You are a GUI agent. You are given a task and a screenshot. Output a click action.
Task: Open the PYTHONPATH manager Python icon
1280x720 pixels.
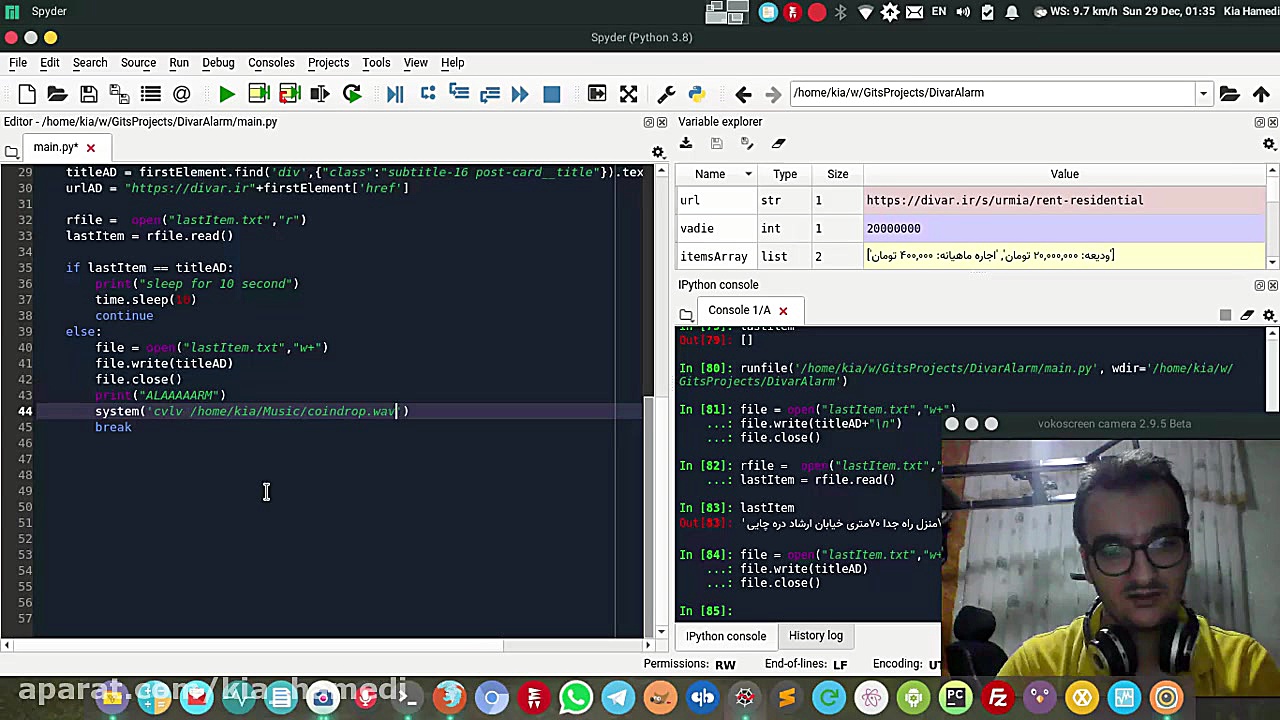(697, 94)
